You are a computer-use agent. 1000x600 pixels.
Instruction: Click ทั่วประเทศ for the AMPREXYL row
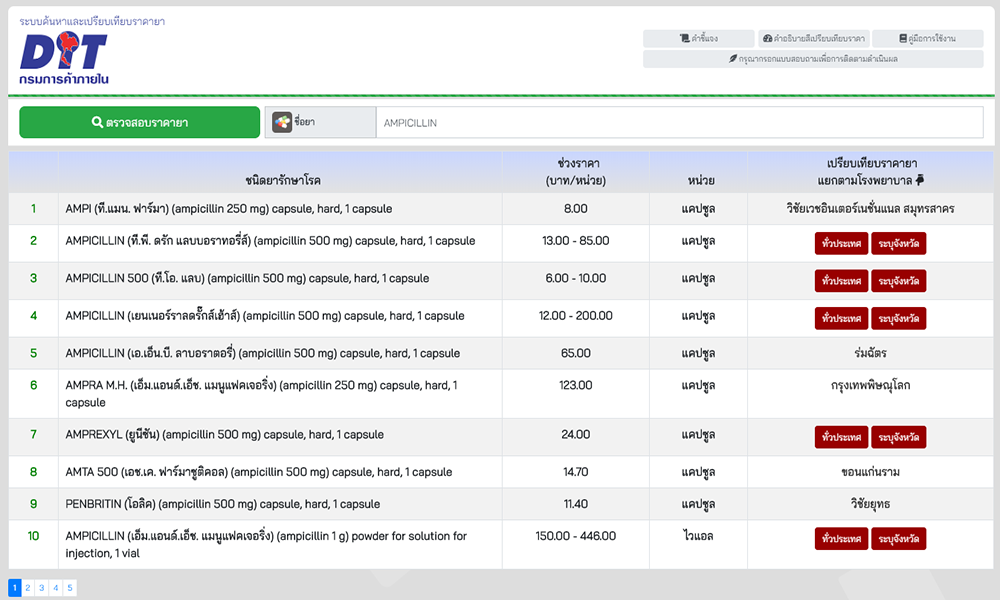click(x=841, y=437)
